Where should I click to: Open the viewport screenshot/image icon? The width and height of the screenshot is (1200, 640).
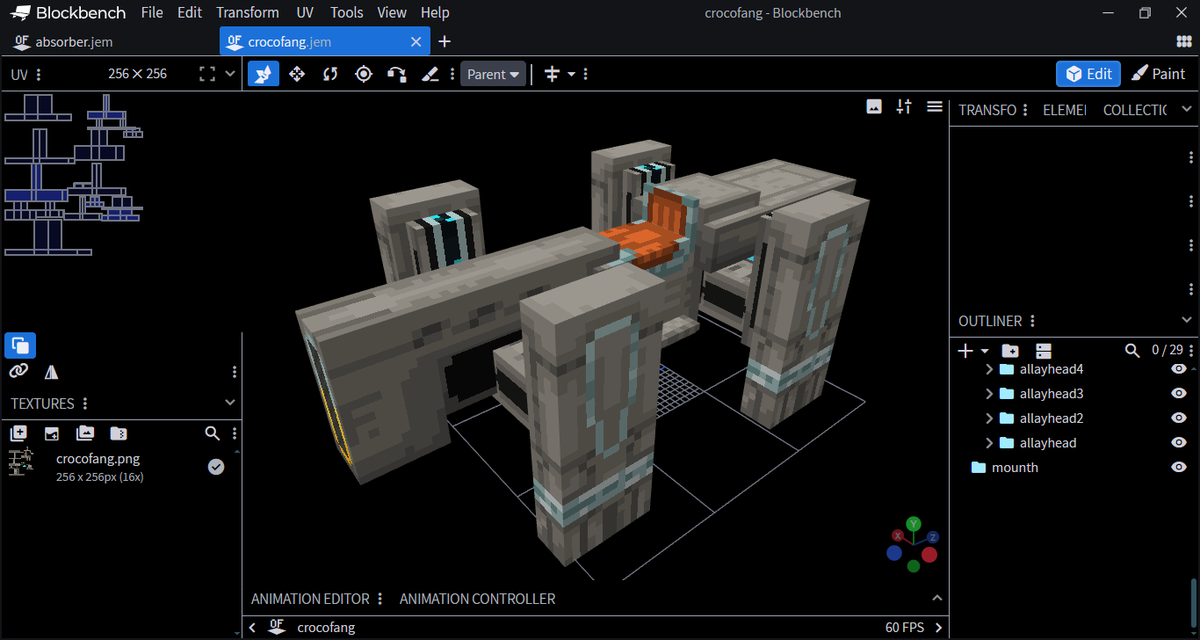(x=874, y=107)
